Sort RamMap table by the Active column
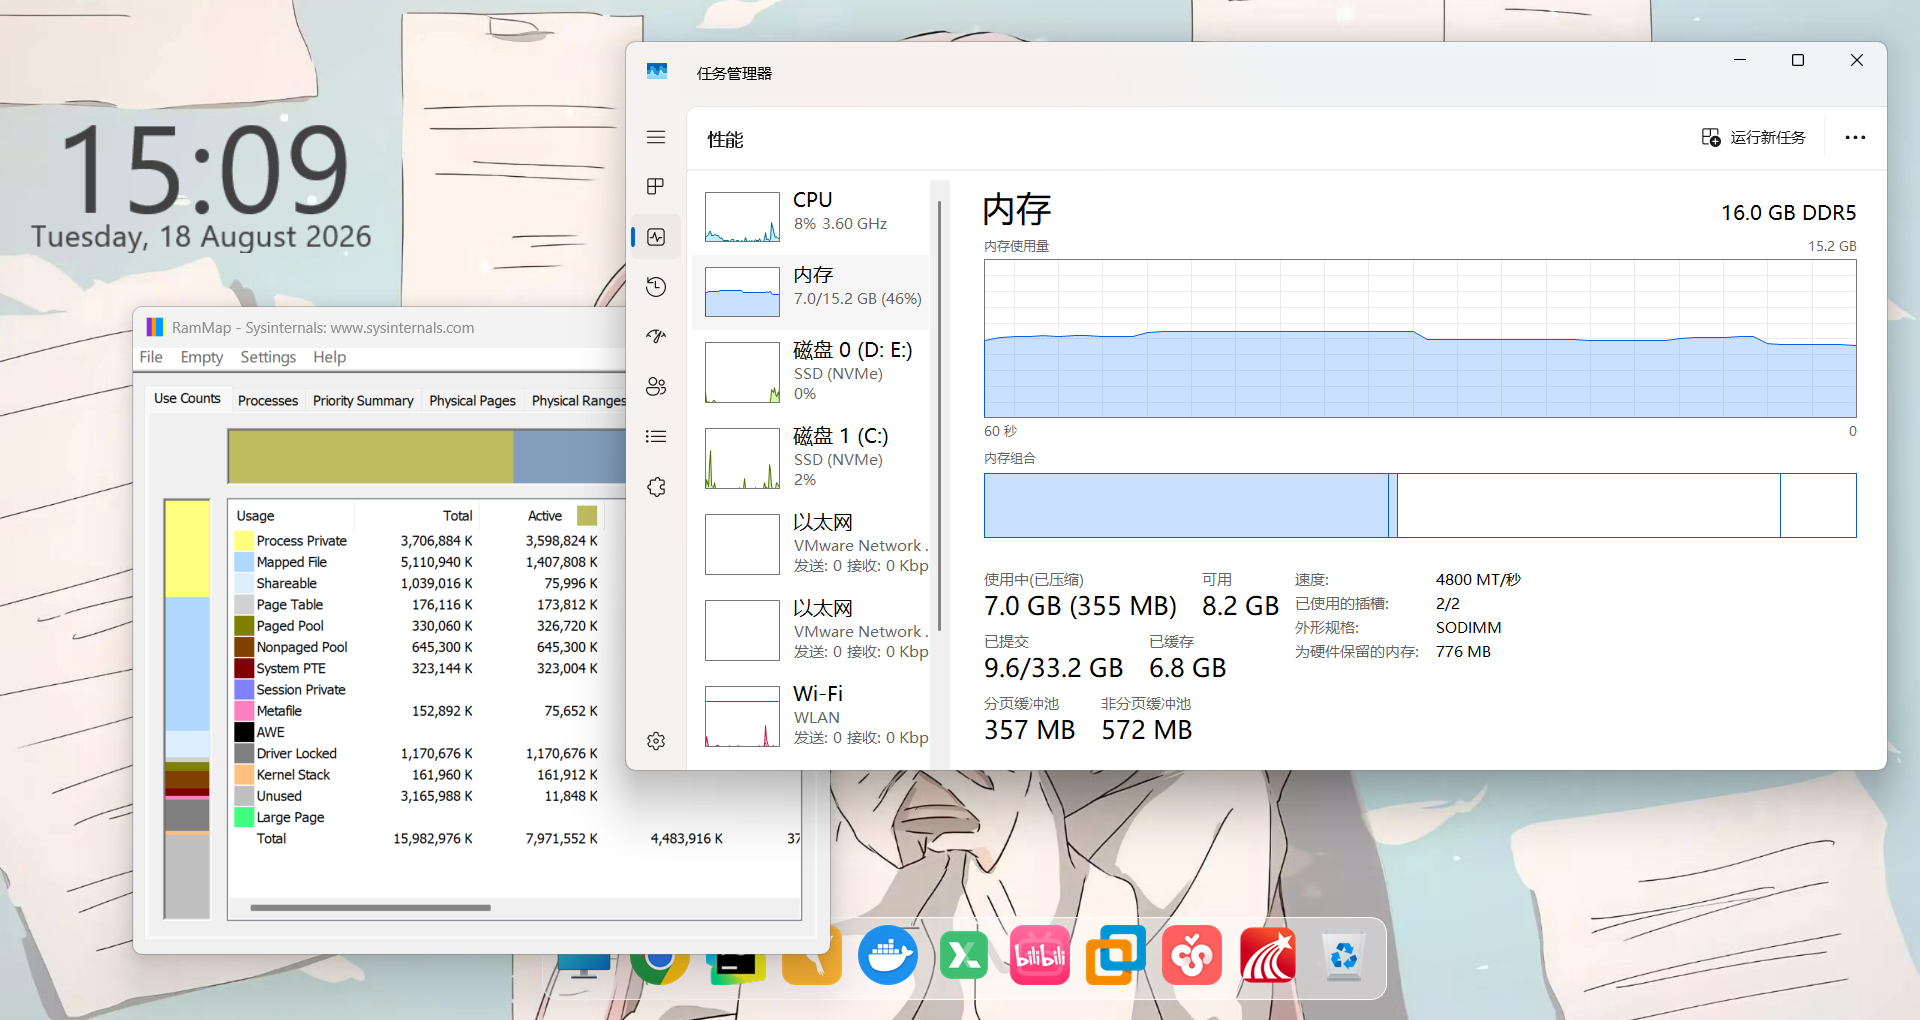The width and height of the screenshot is (1920, 1020). [x=541, y=516]
